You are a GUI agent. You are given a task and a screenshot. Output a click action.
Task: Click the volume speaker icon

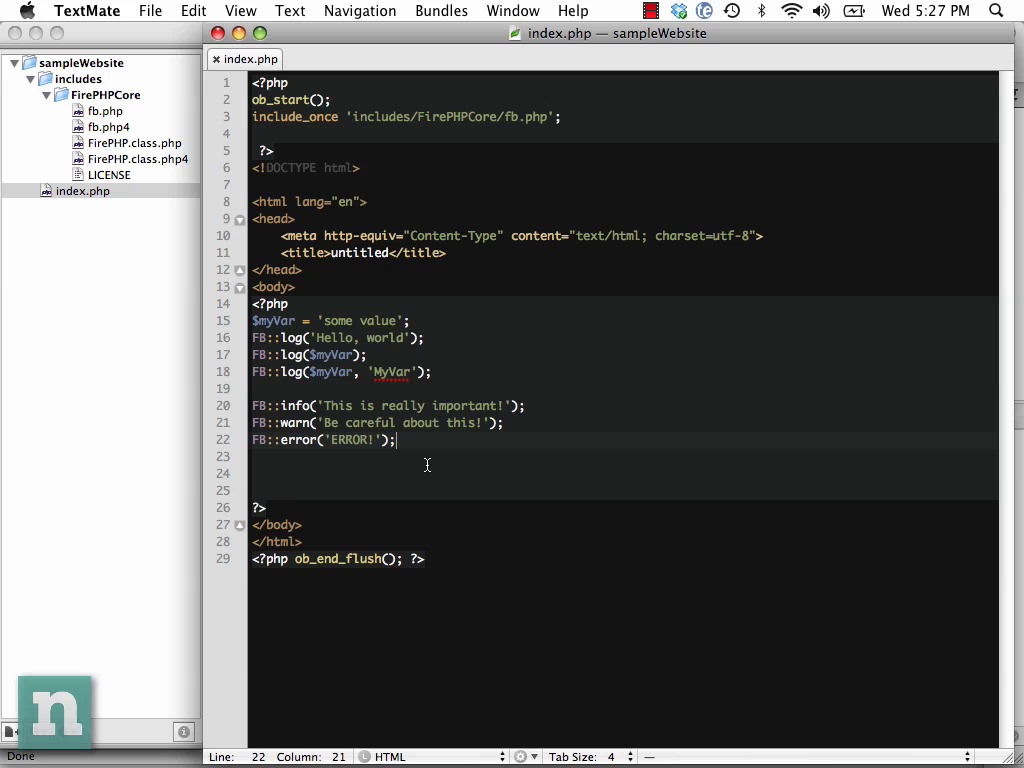[x=822, y=10]
